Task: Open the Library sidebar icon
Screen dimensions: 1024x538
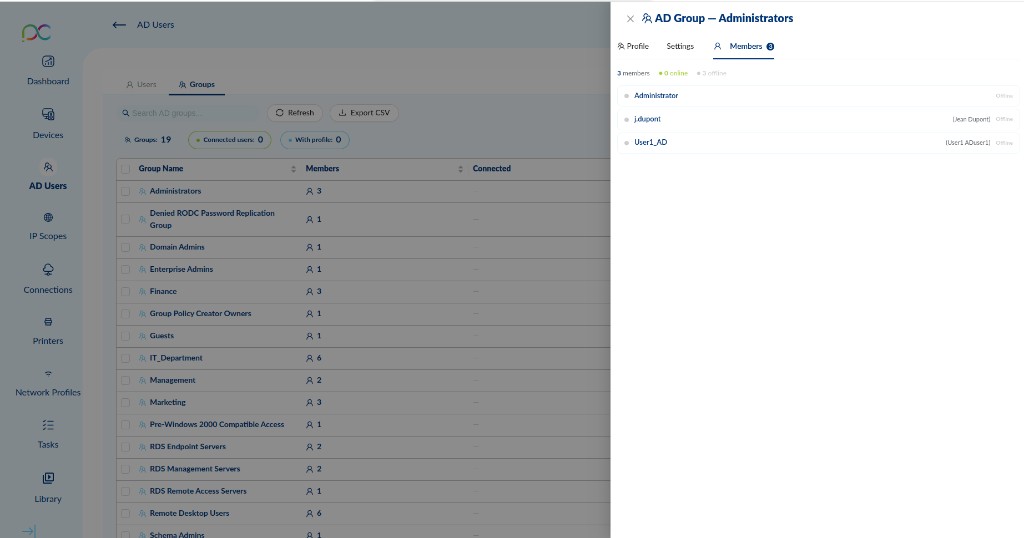Action: (48, 479)
